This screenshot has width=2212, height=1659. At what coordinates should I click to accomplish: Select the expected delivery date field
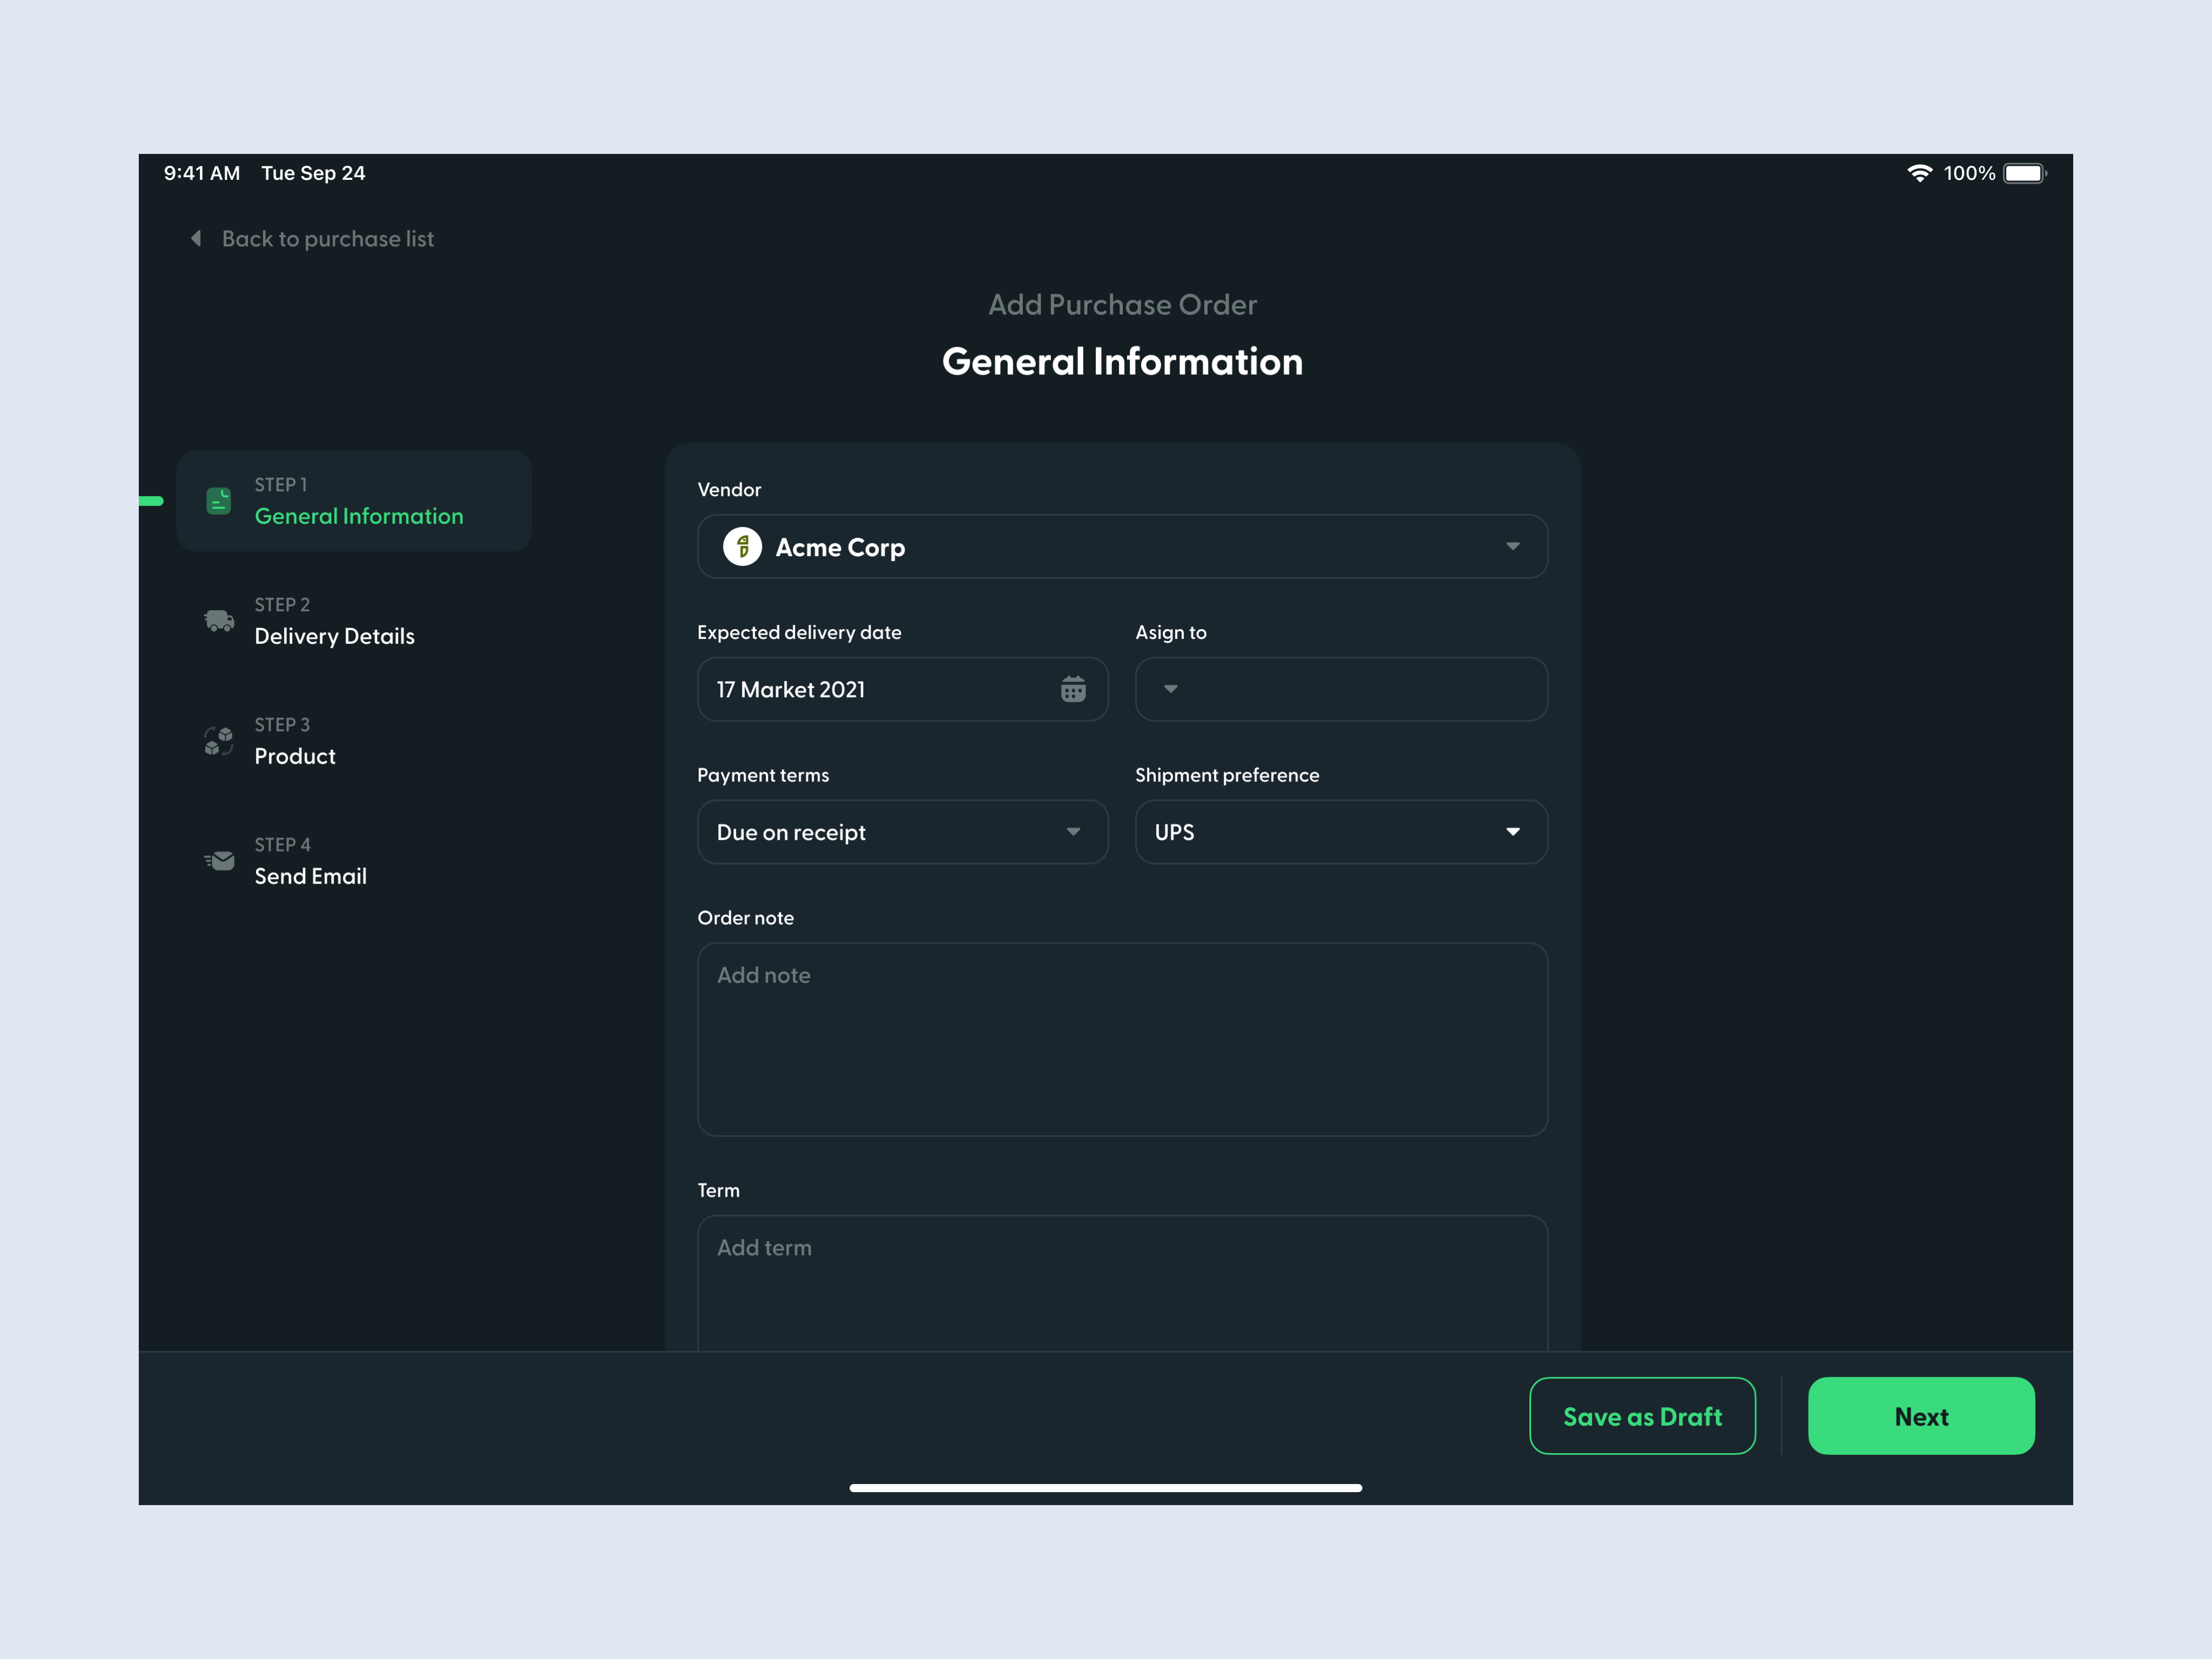(x=880, y=689)
